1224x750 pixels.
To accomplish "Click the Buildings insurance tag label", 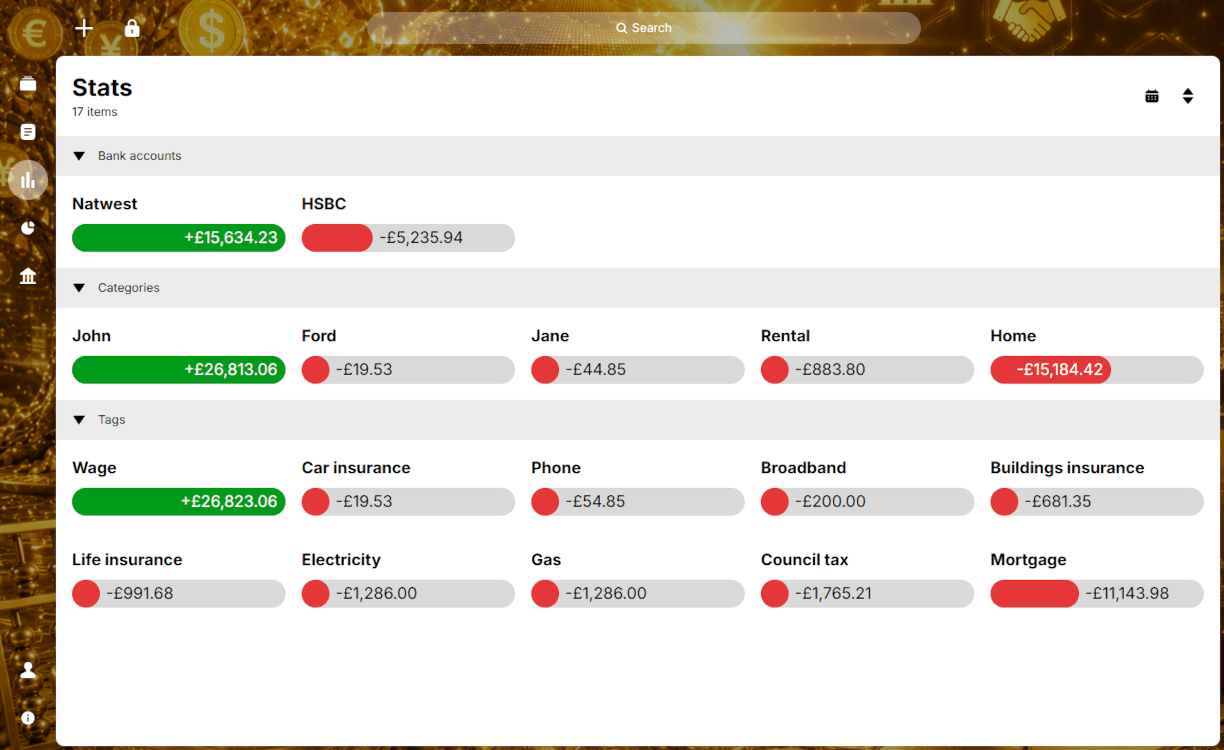I will pyautogui.click(x=1067, y=468).
